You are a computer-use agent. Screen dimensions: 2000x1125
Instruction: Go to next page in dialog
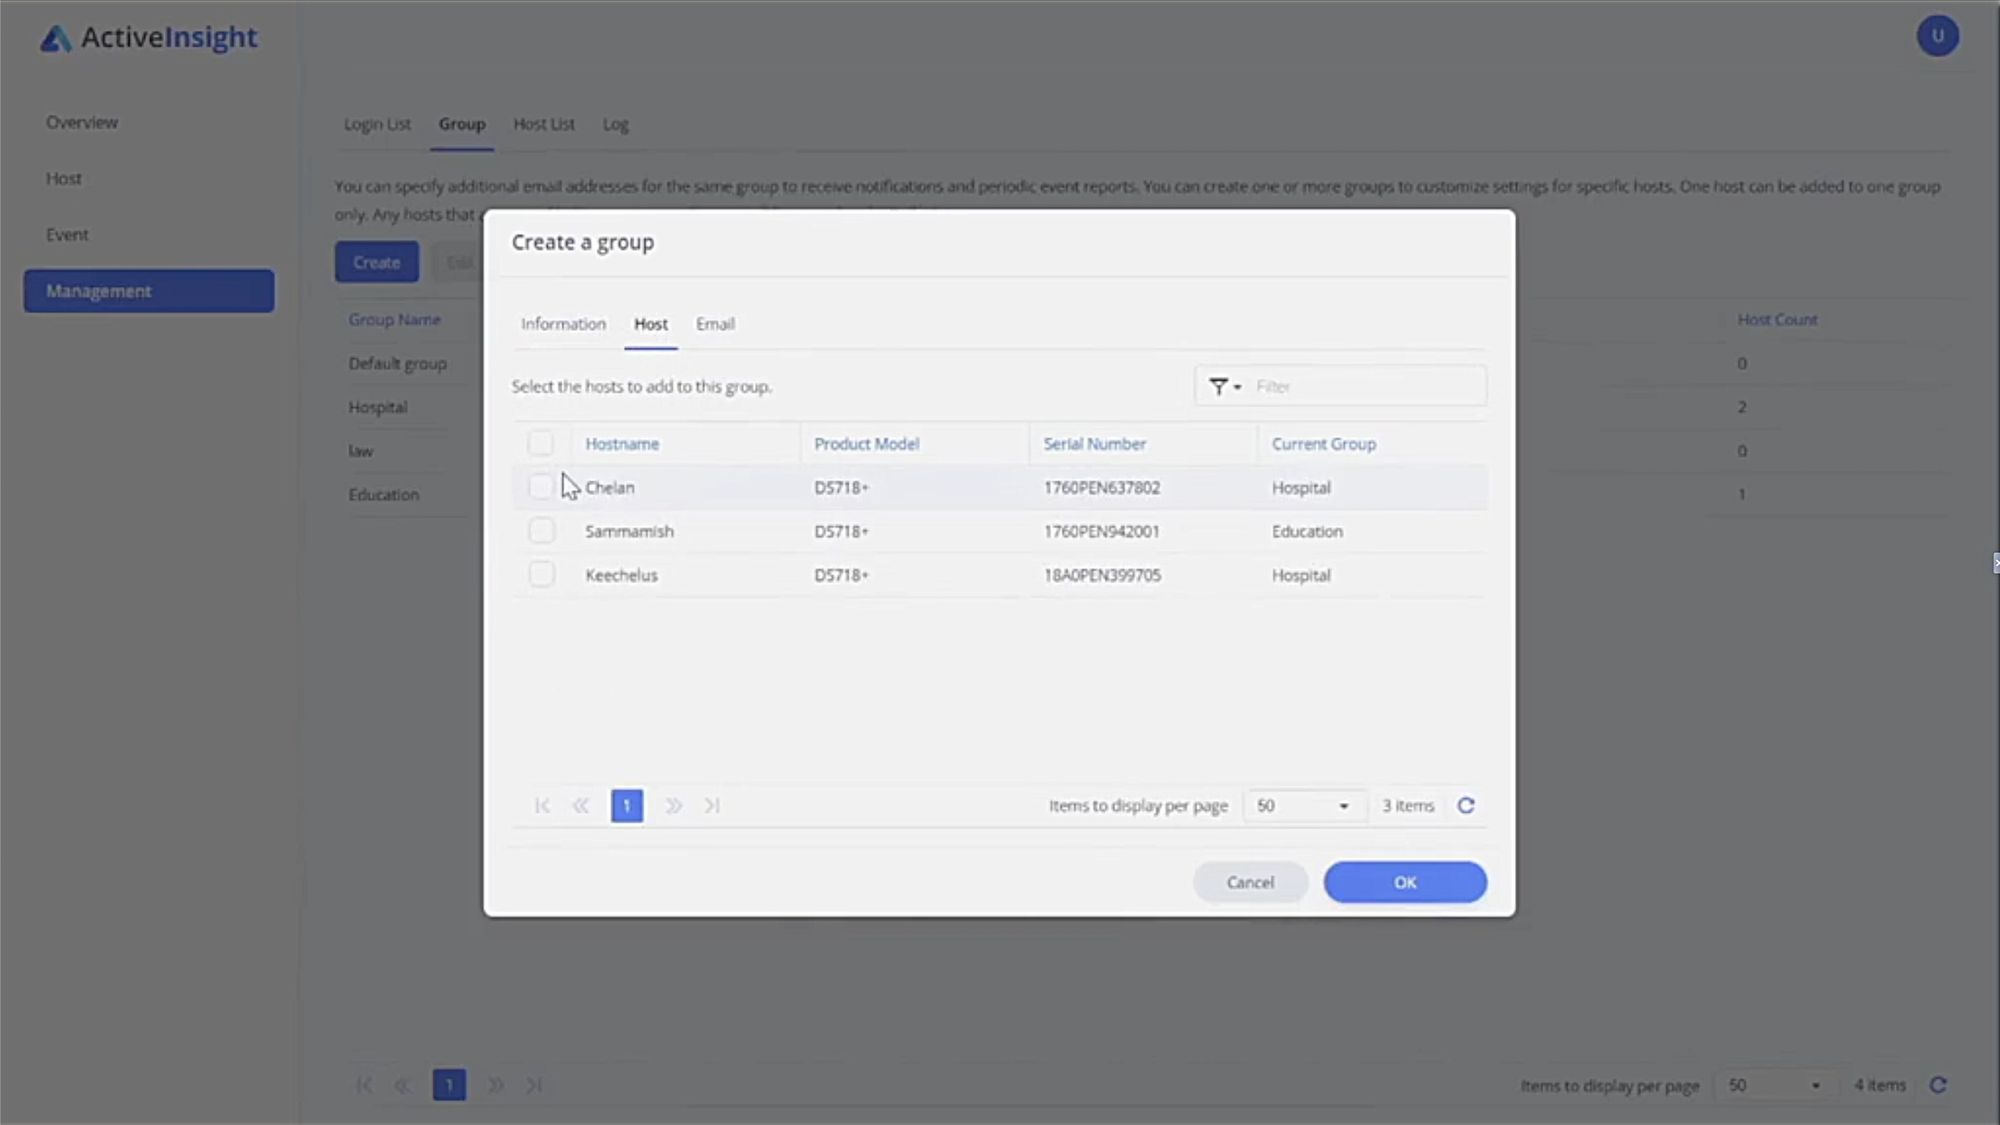673,806
